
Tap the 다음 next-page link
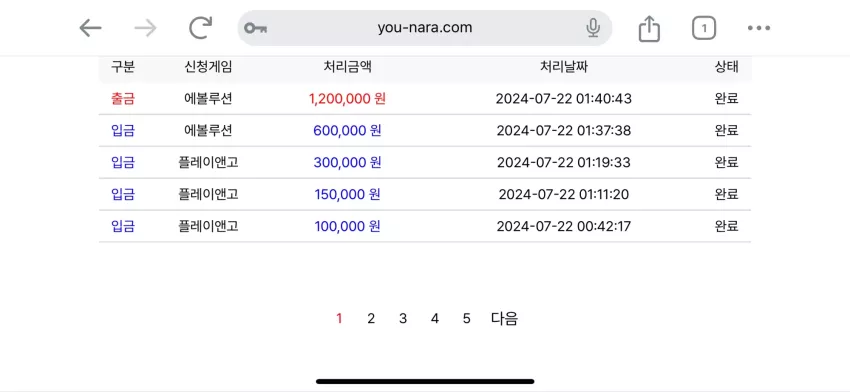click(505, 319)
